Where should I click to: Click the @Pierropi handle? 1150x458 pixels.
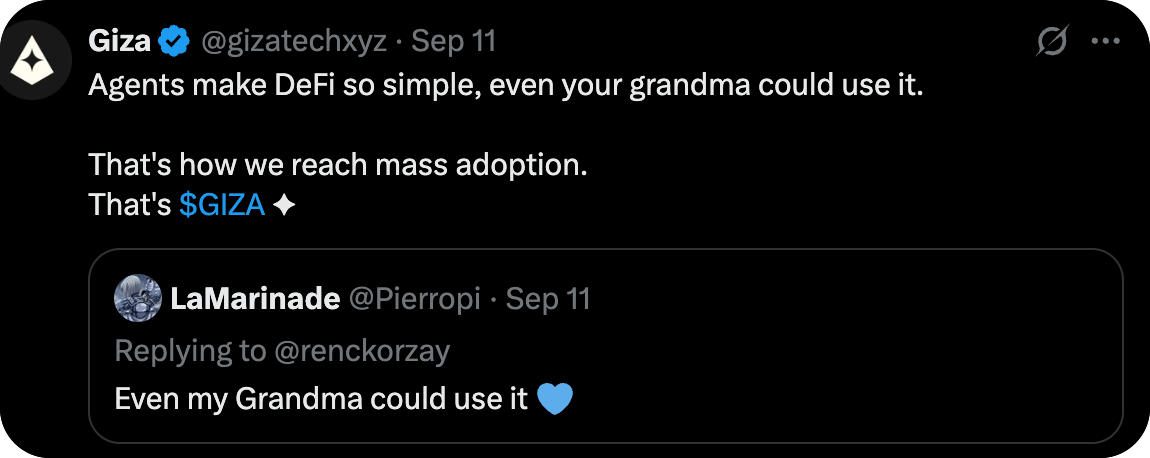415,298
